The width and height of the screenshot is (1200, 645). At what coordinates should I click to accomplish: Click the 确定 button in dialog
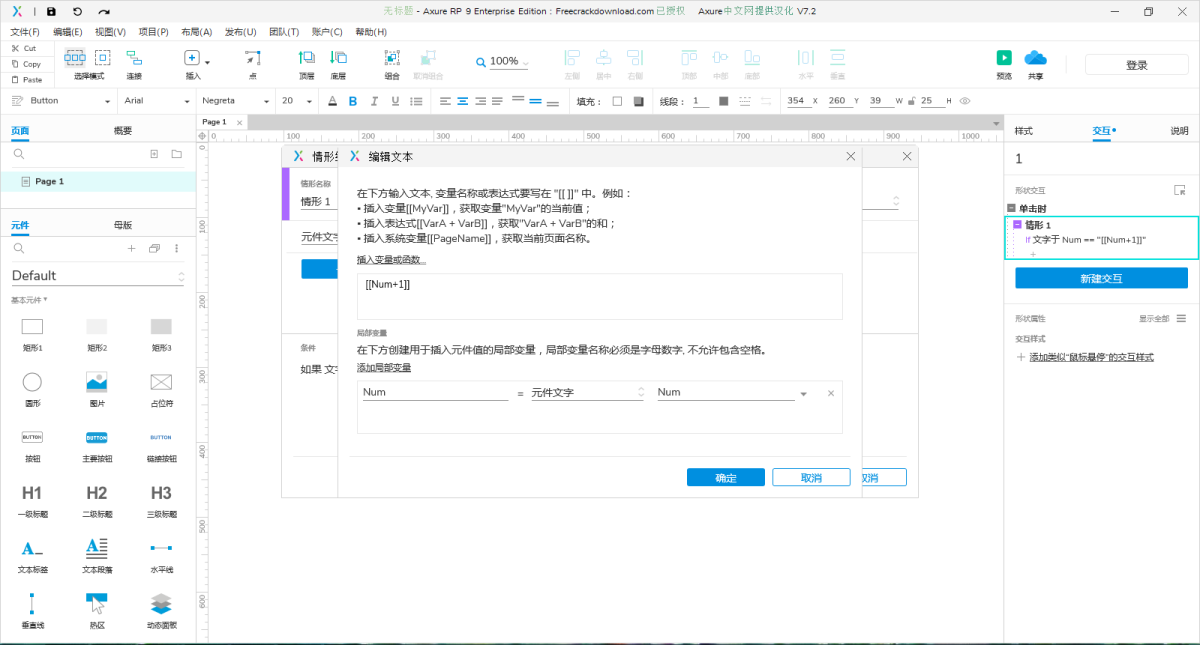pyautogui.click(x=725, y=478)
